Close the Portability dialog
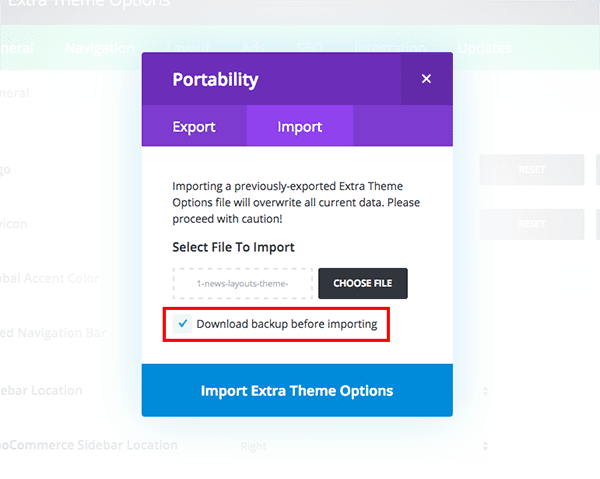Viewport: 600px width, 479px height. tap(426, 79)
